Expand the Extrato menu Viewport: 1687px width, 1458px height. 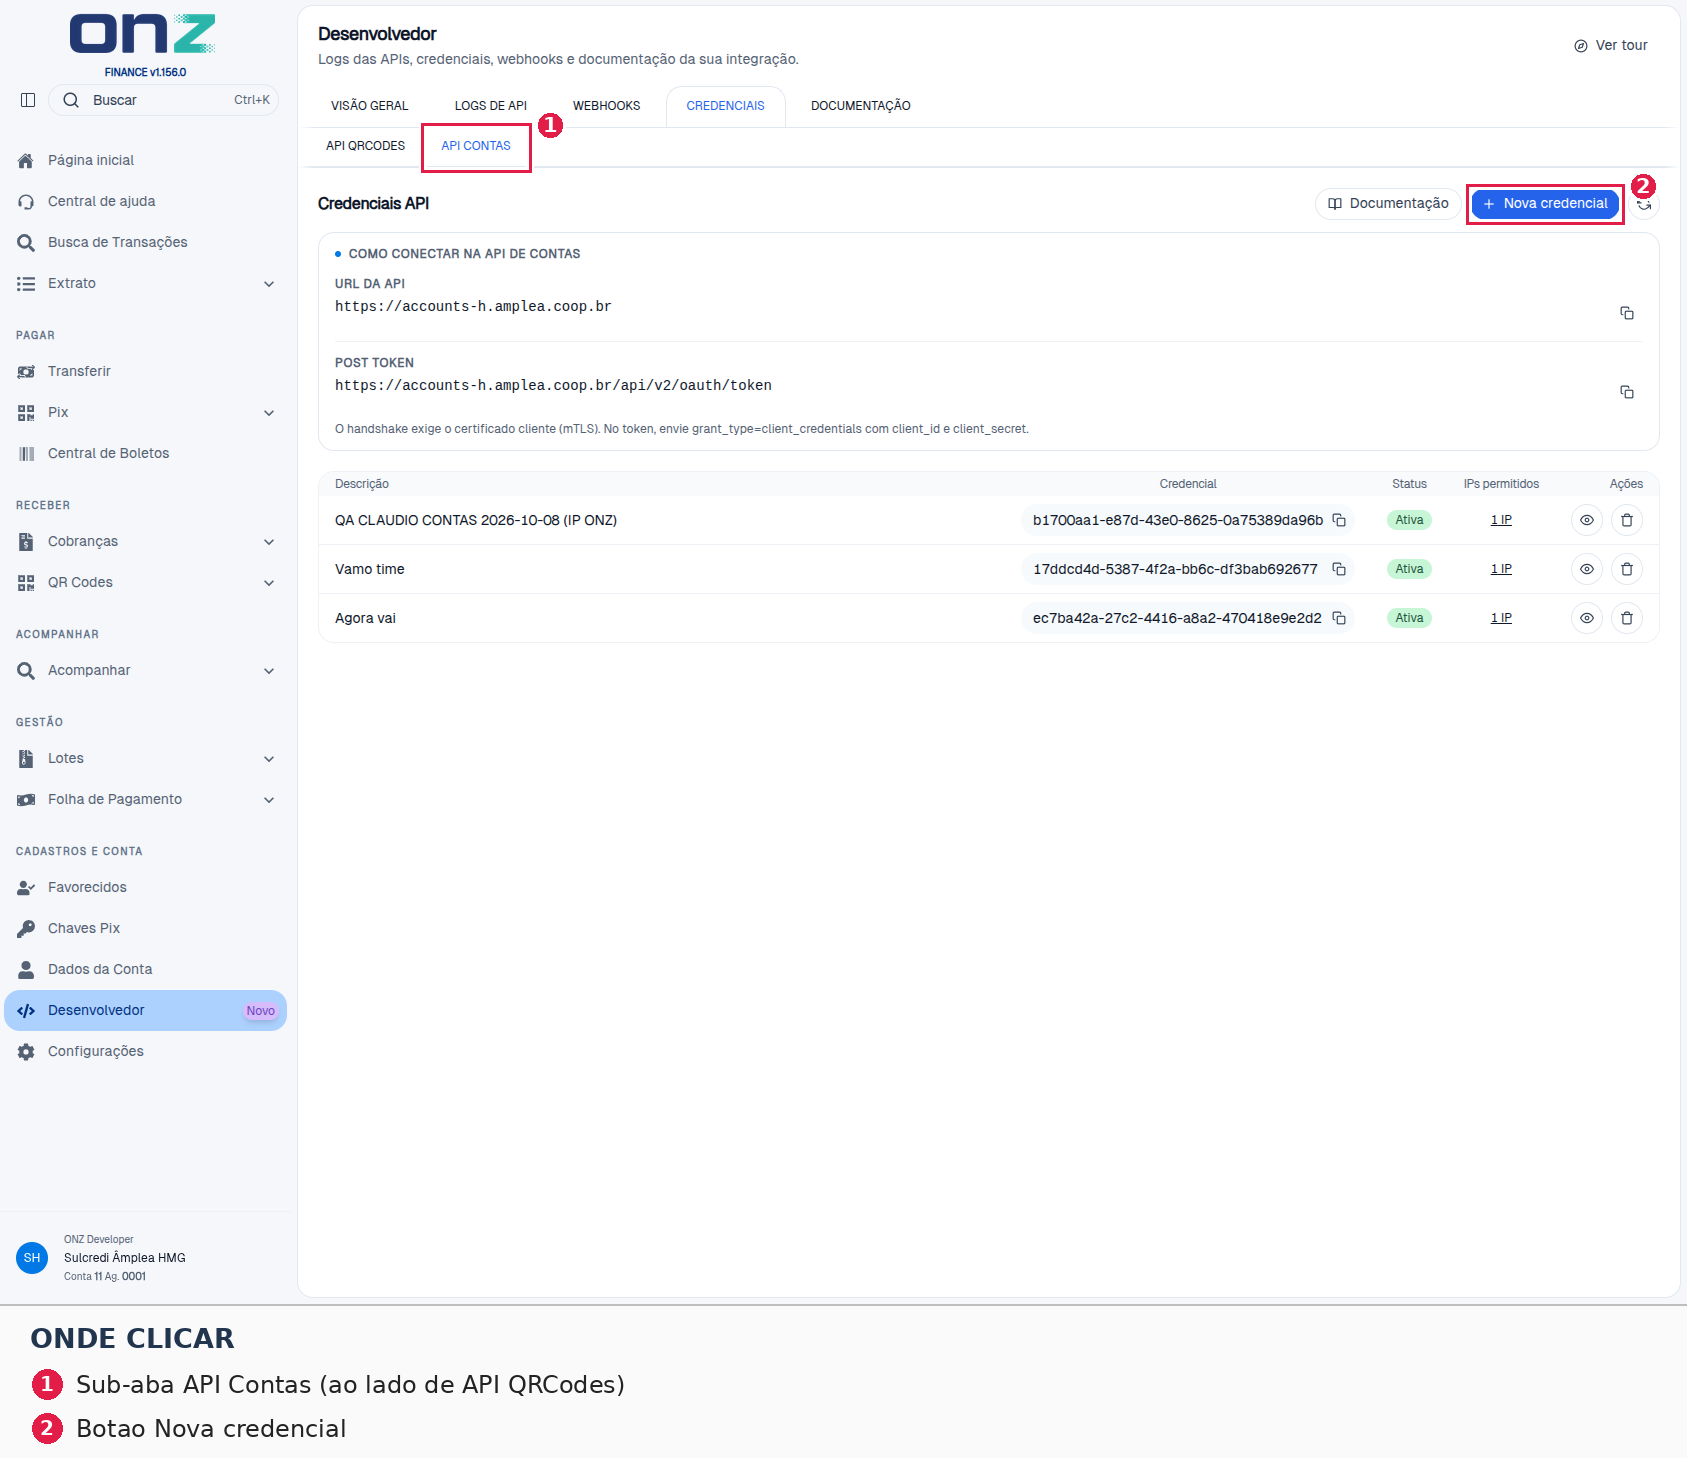145,283
